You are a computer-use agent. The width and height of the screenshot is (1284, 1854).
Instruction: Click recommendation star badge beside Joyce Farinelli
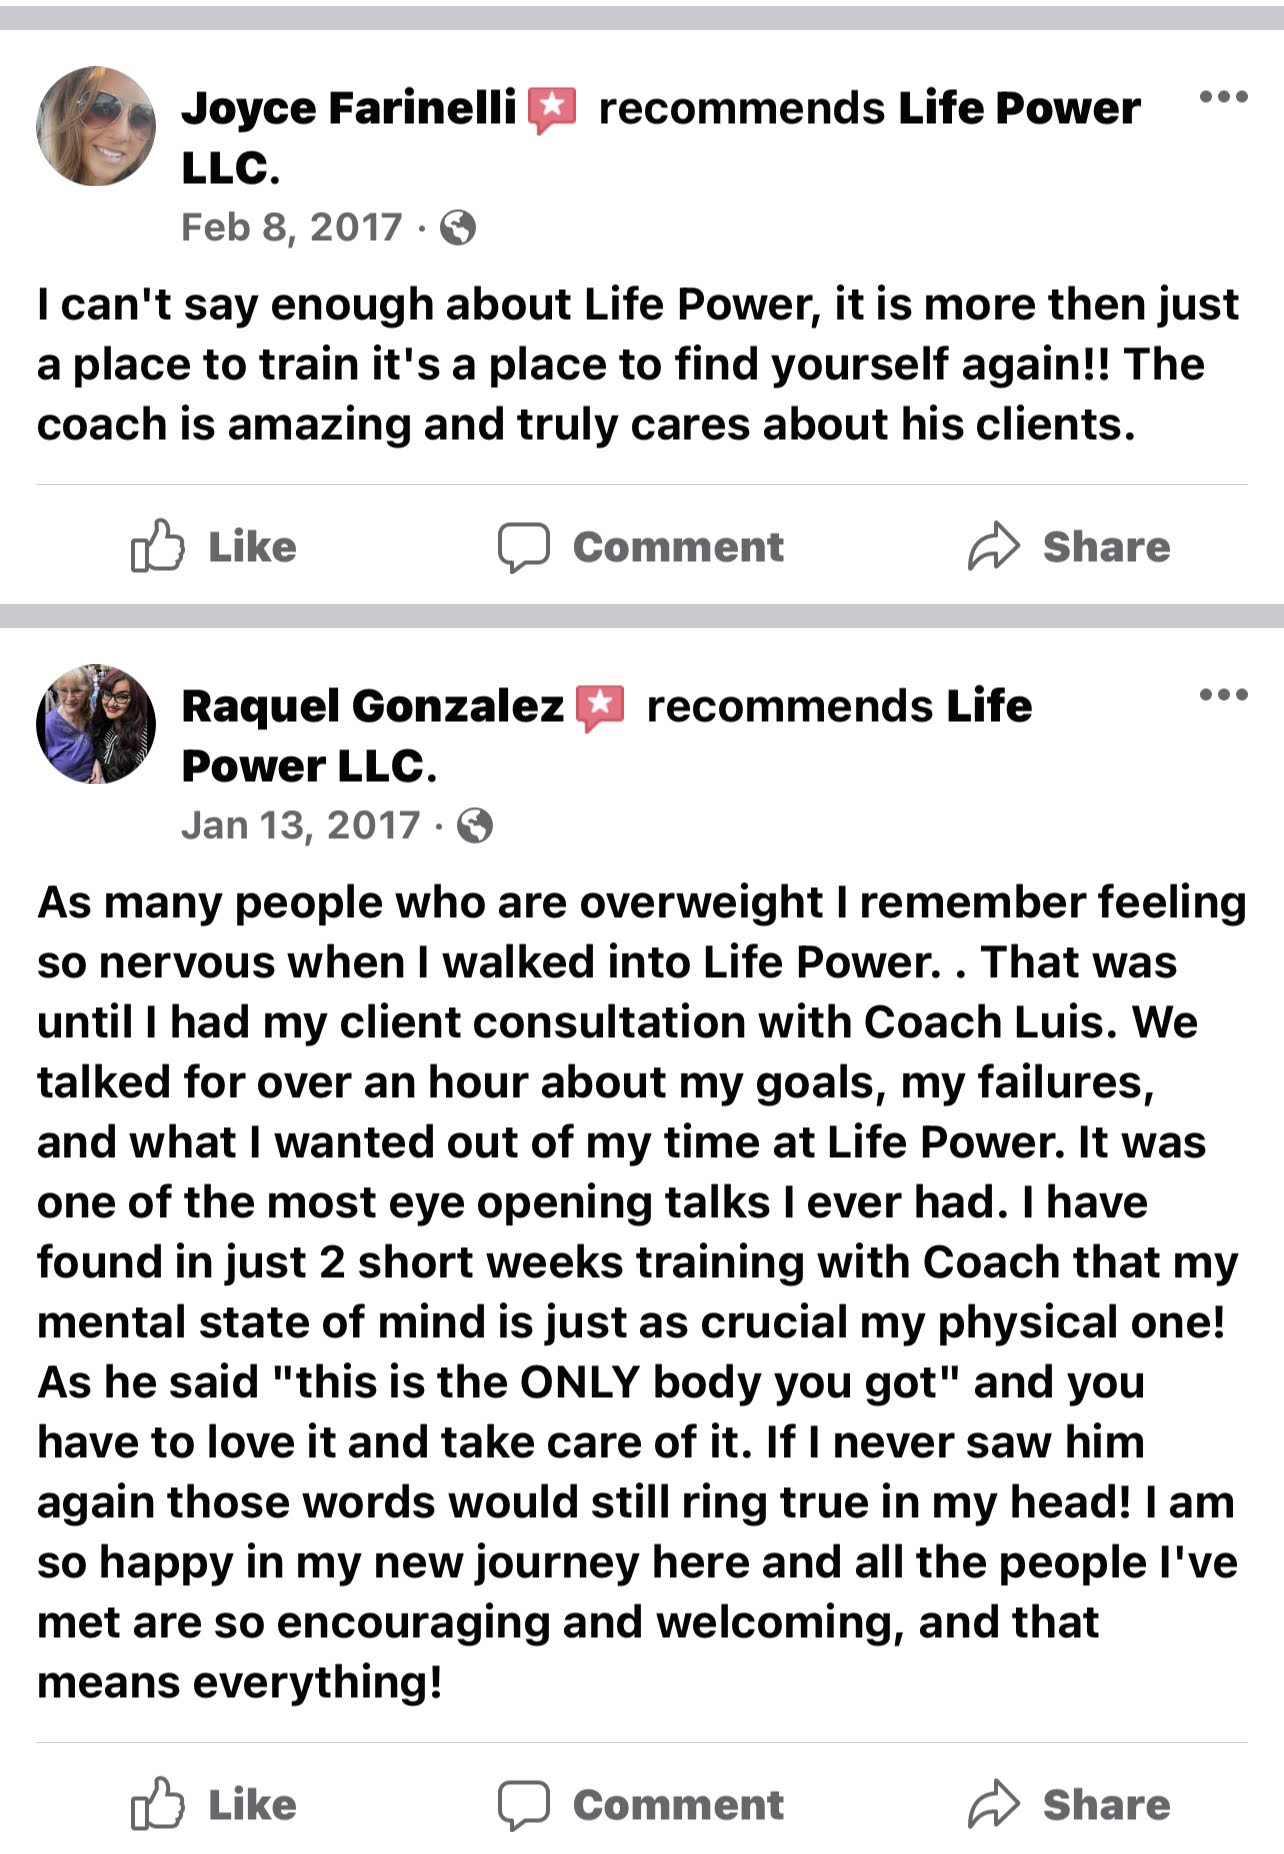coord(552,110)
